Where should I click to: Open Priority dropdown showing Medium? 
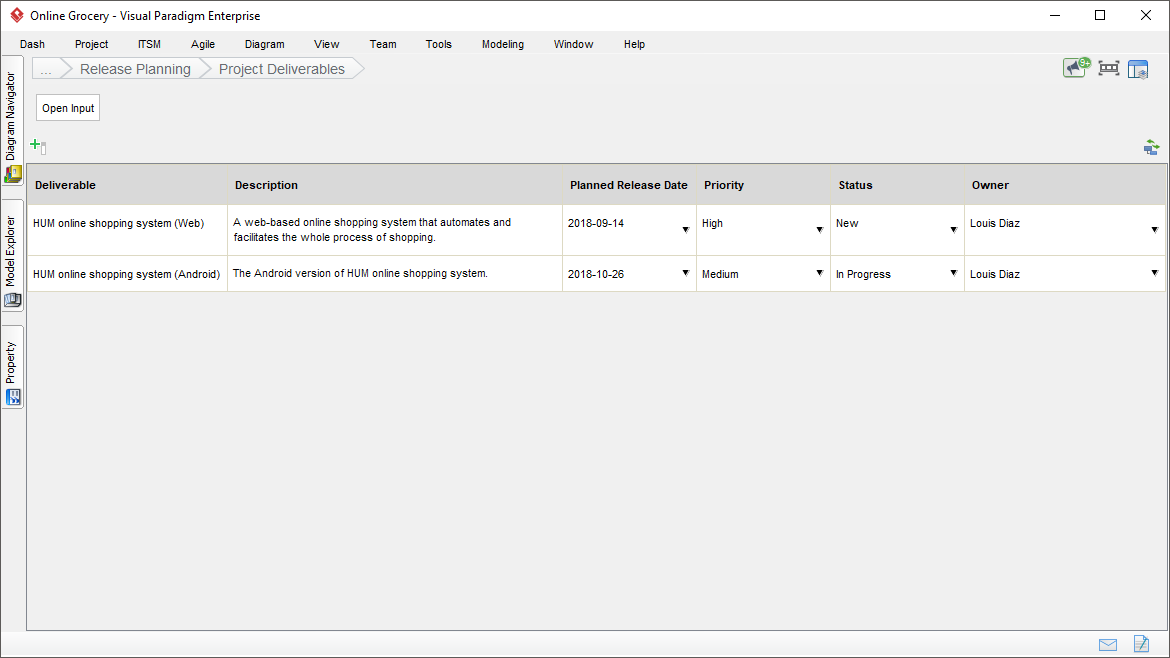coord(819,273)
